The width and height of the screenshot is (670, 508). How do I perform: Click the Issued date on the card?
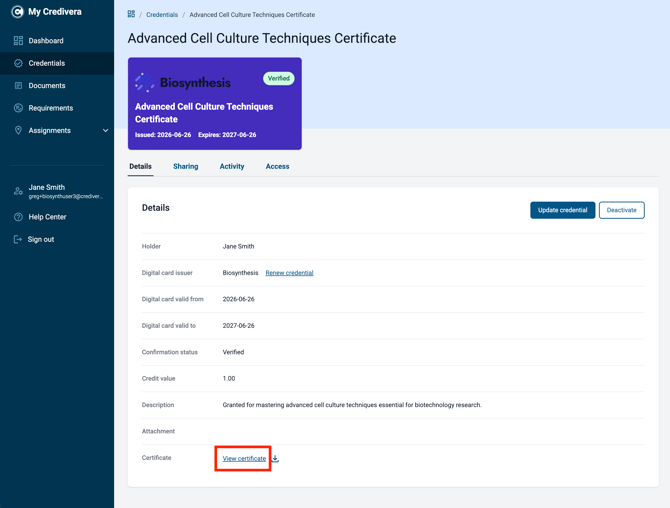coord(163,135)
